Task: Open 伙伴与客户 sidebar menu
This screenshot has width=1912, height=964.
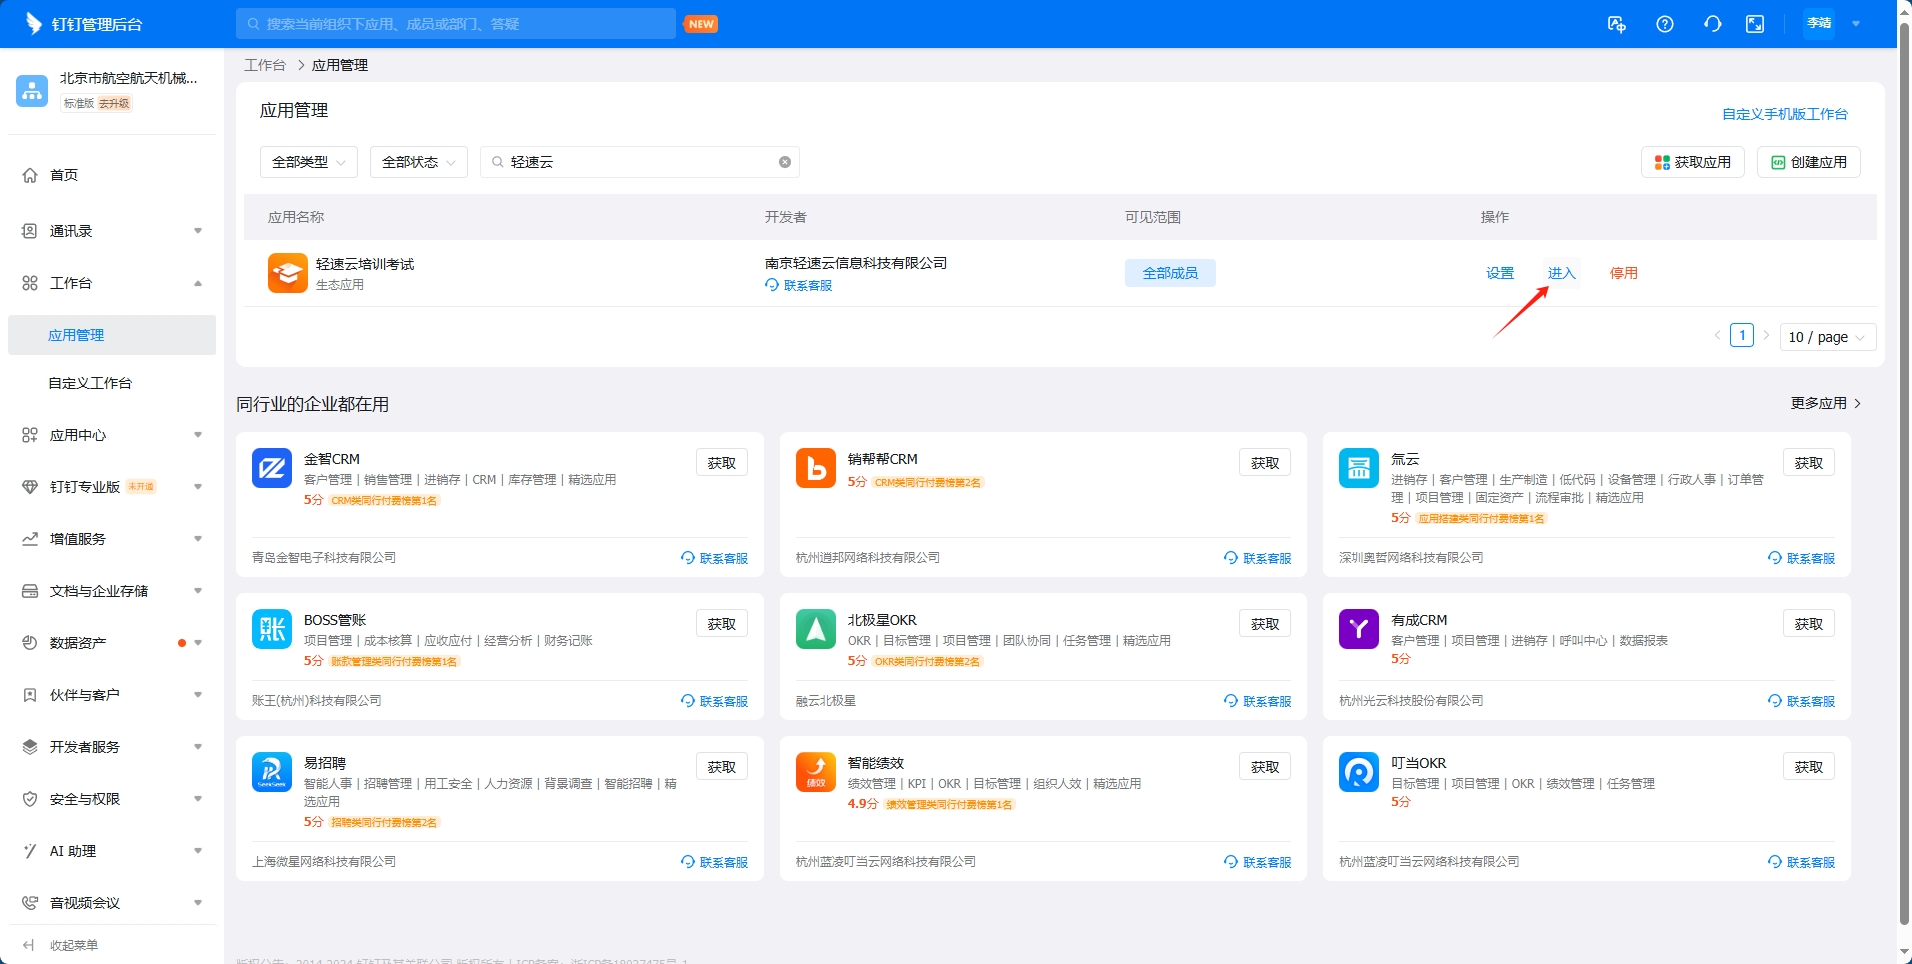Action: point(112,695)
